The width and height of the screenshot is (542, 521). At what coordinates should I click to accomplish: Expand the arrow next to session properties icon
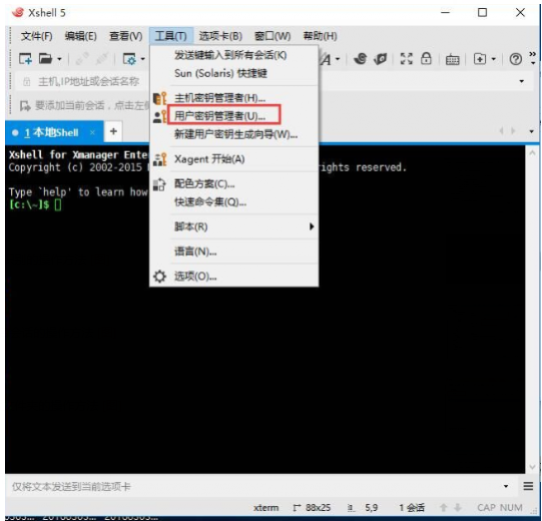click(142, 59)
